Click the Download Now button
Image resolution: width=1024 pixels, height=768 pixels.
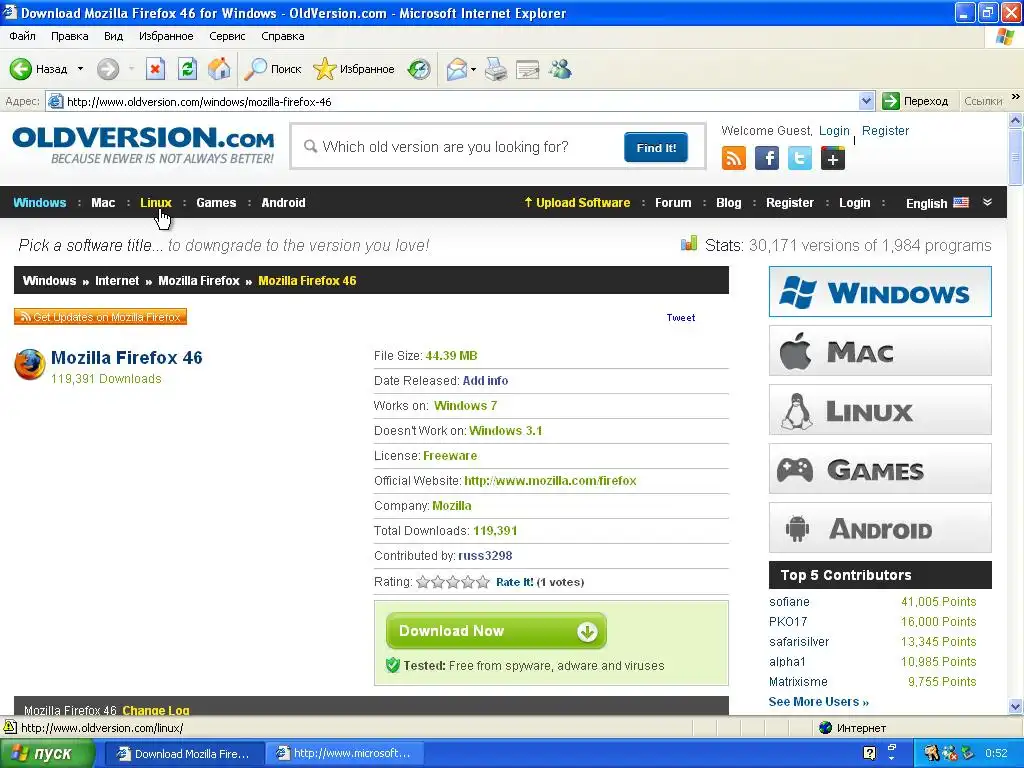click(x=496, y=631)
